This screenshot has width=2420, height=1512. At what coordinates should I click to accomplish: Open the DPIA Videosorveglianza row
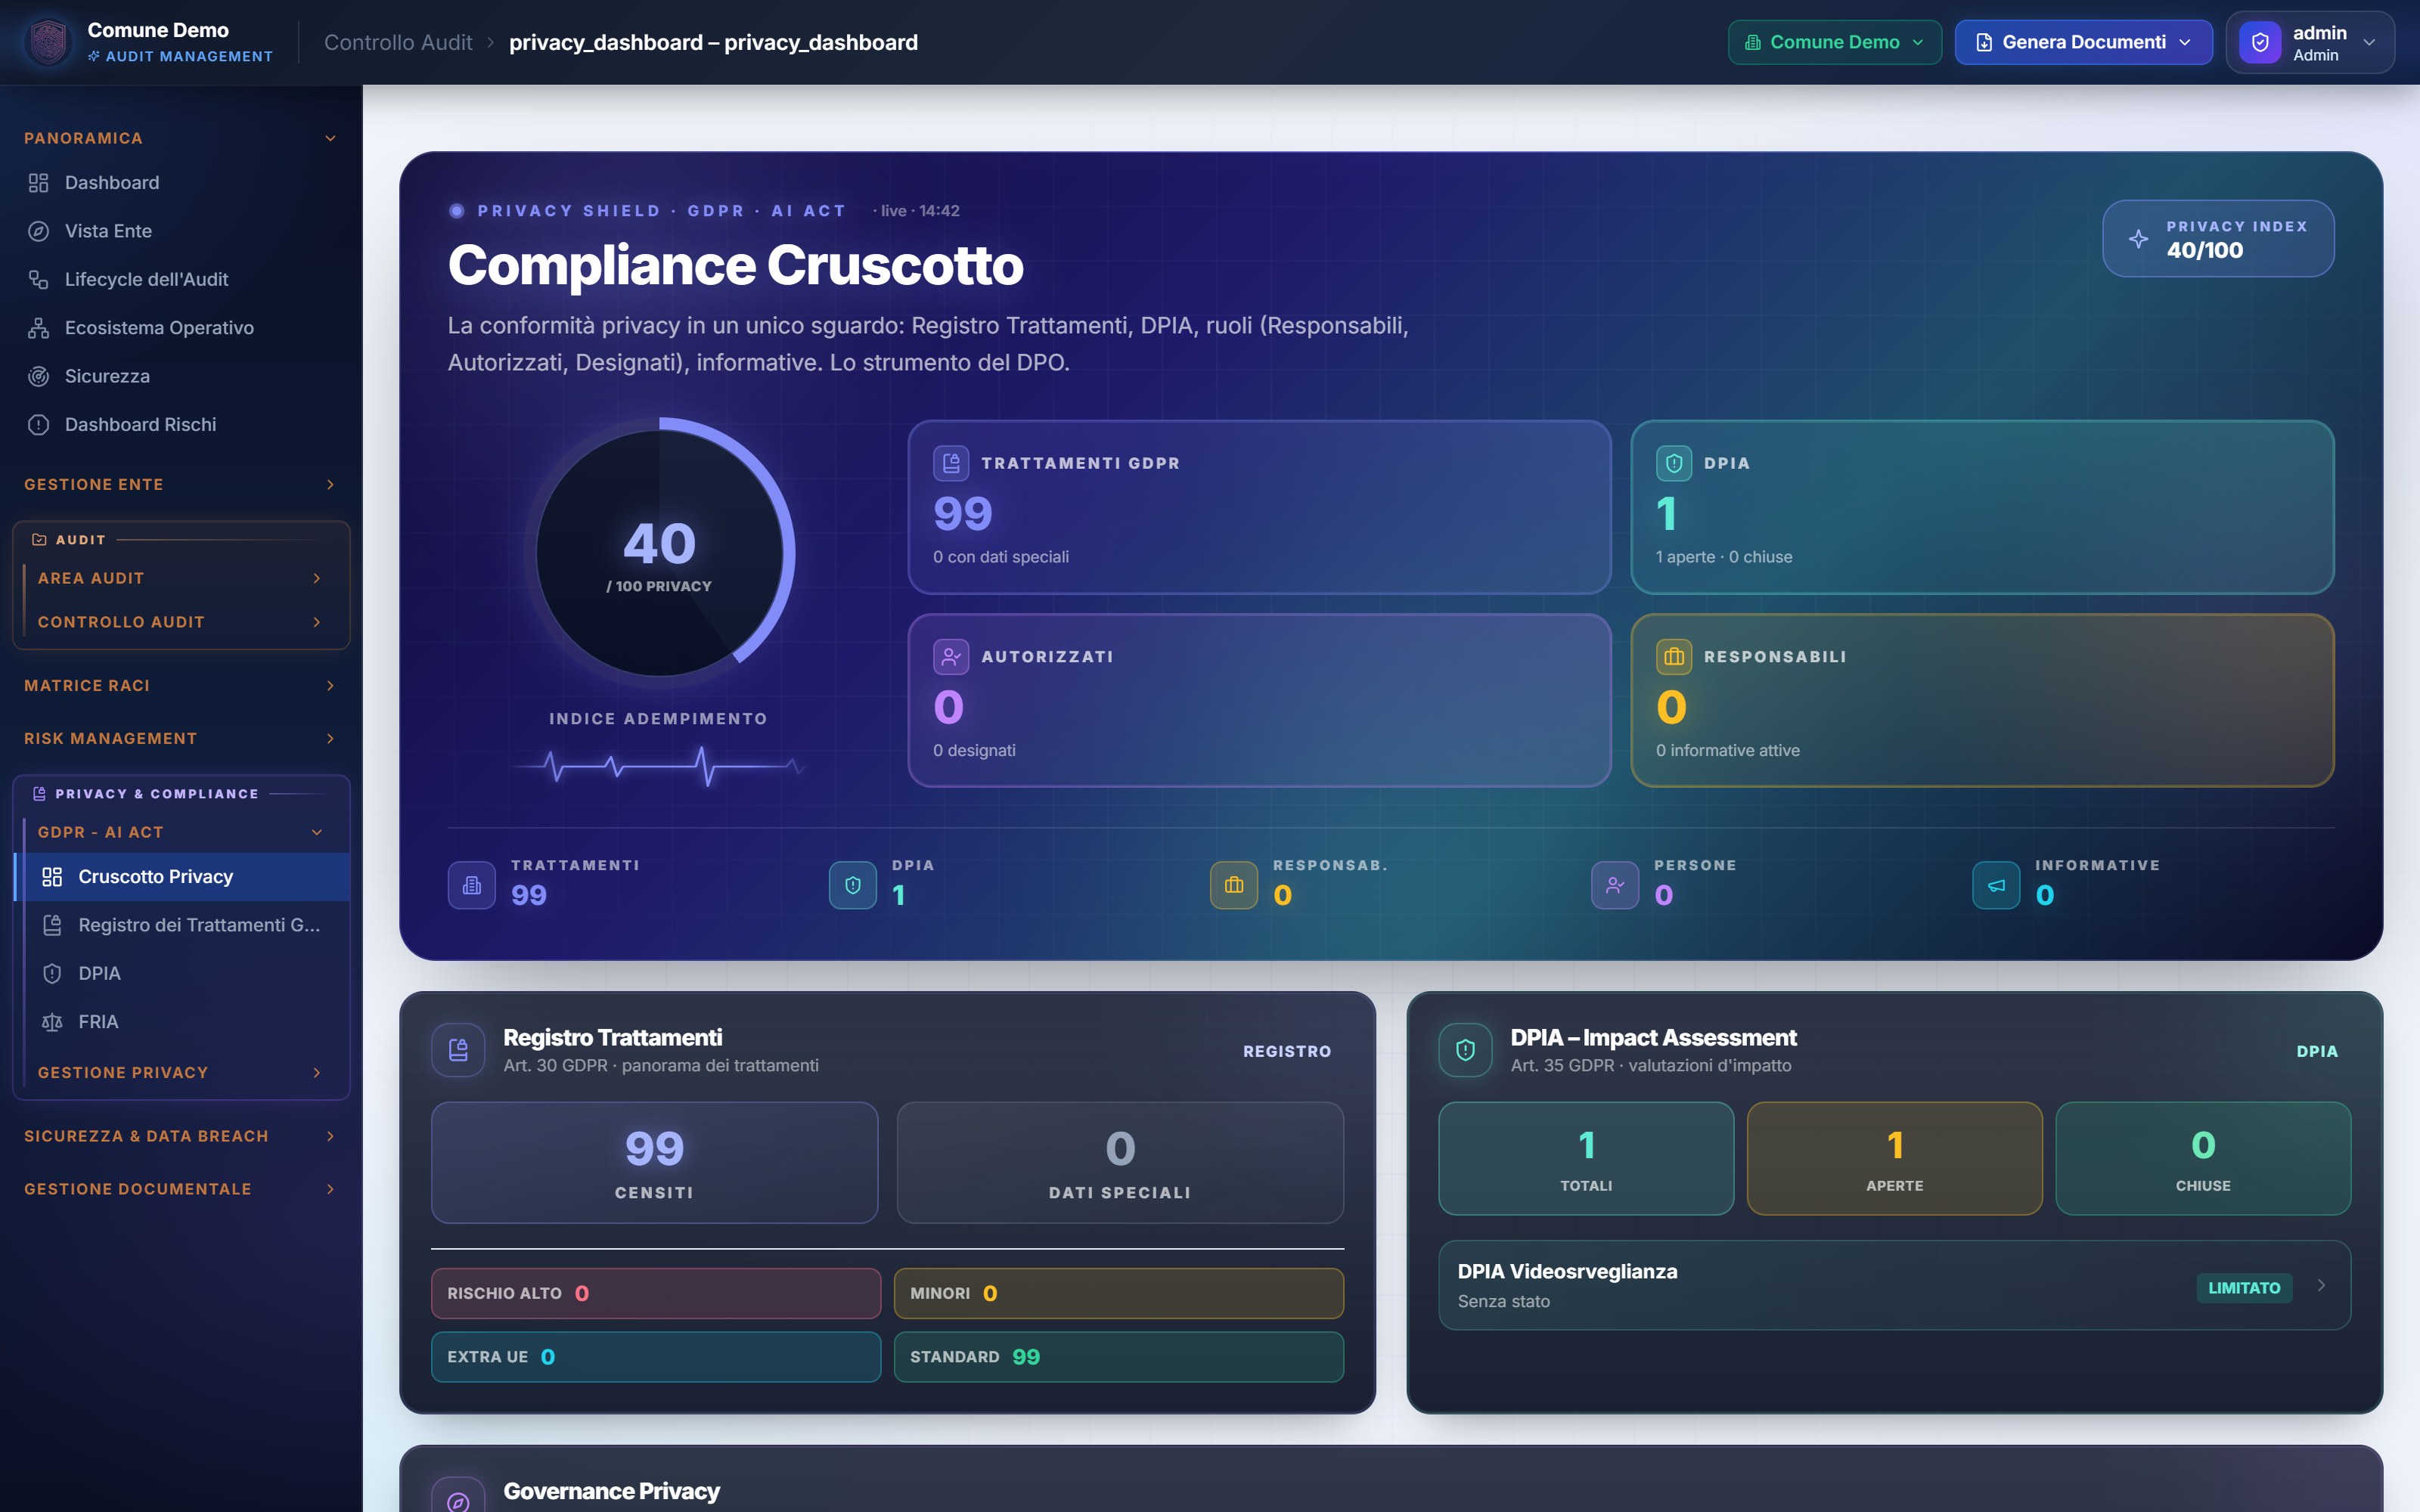(1894, 1285)
